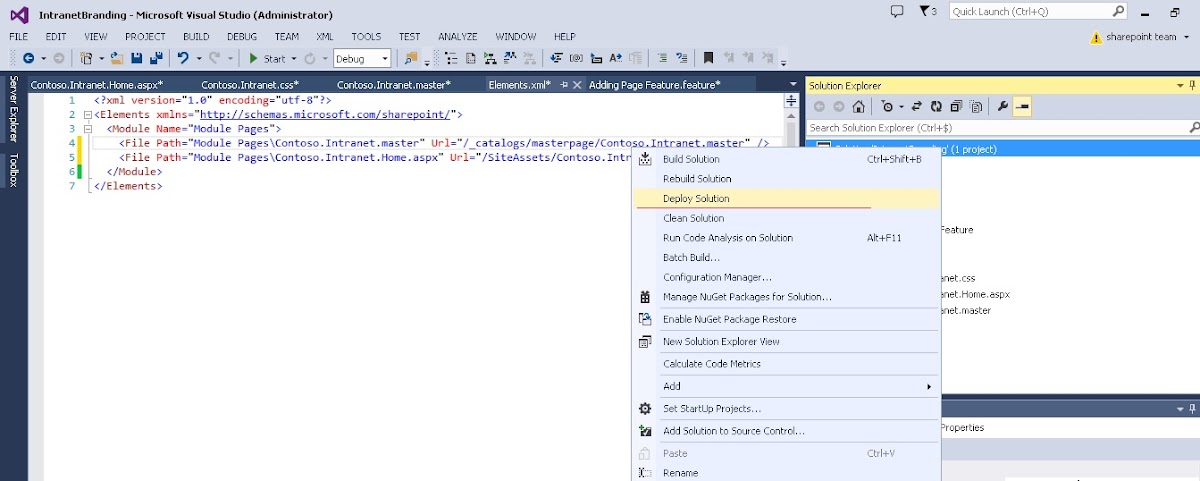This screenshot has height=481, width=1200.
Task: Open the notifications flag icon
Action: pyautogui.click(x=926, y=11)
